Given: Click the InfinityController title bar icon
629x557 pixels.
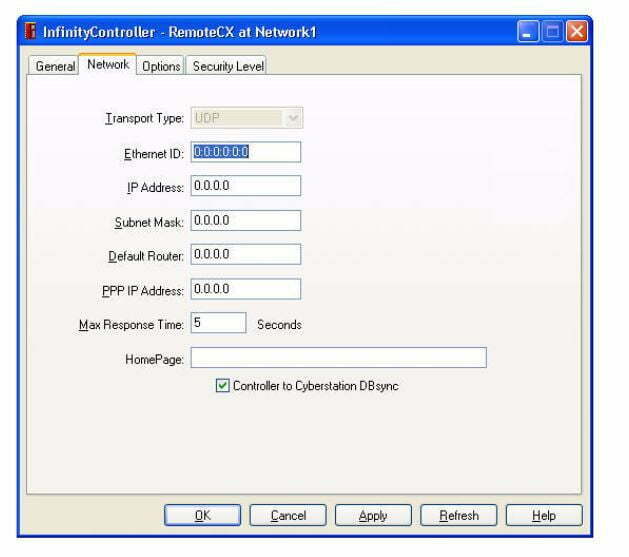Looking at the screenshot, I should pyautogui.click(x=30, y=31).
